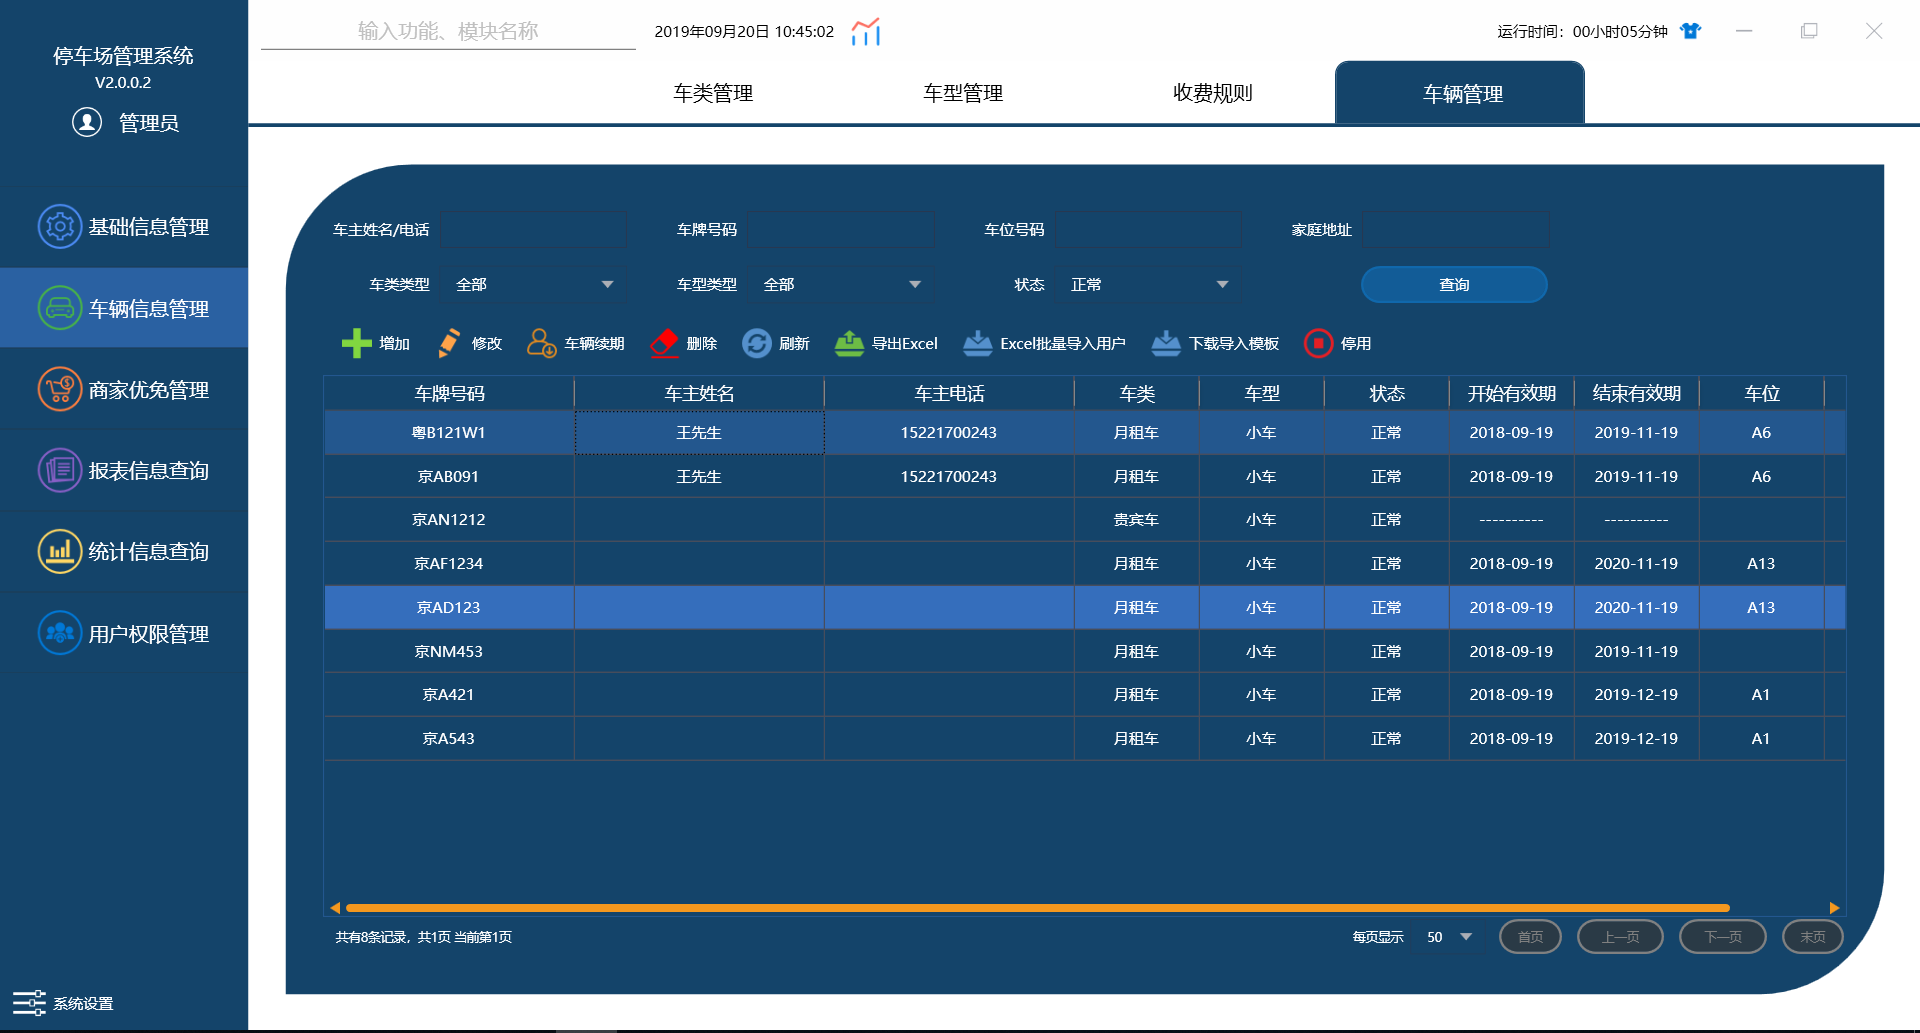This screenshot has width=1920, height=1033.
Task: Maximize the window
Action: click(x=1809, y=31)
